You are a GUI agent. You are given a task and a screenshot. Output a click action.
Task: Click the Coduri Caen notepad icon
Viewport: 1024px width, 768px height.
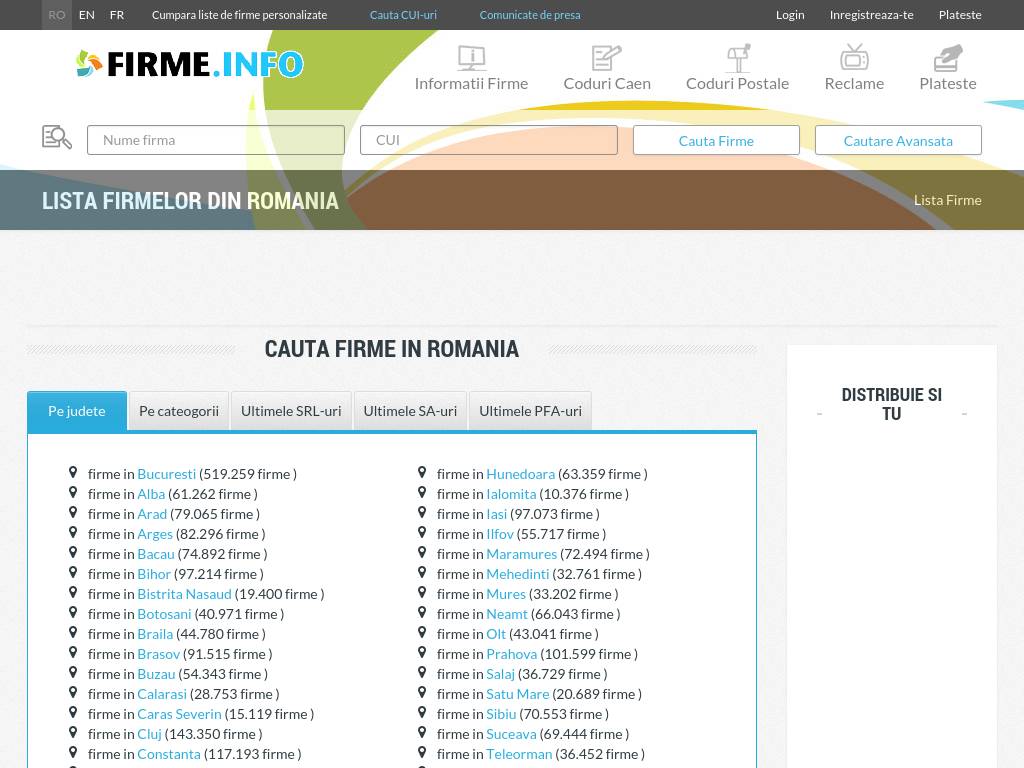(606, 58)
